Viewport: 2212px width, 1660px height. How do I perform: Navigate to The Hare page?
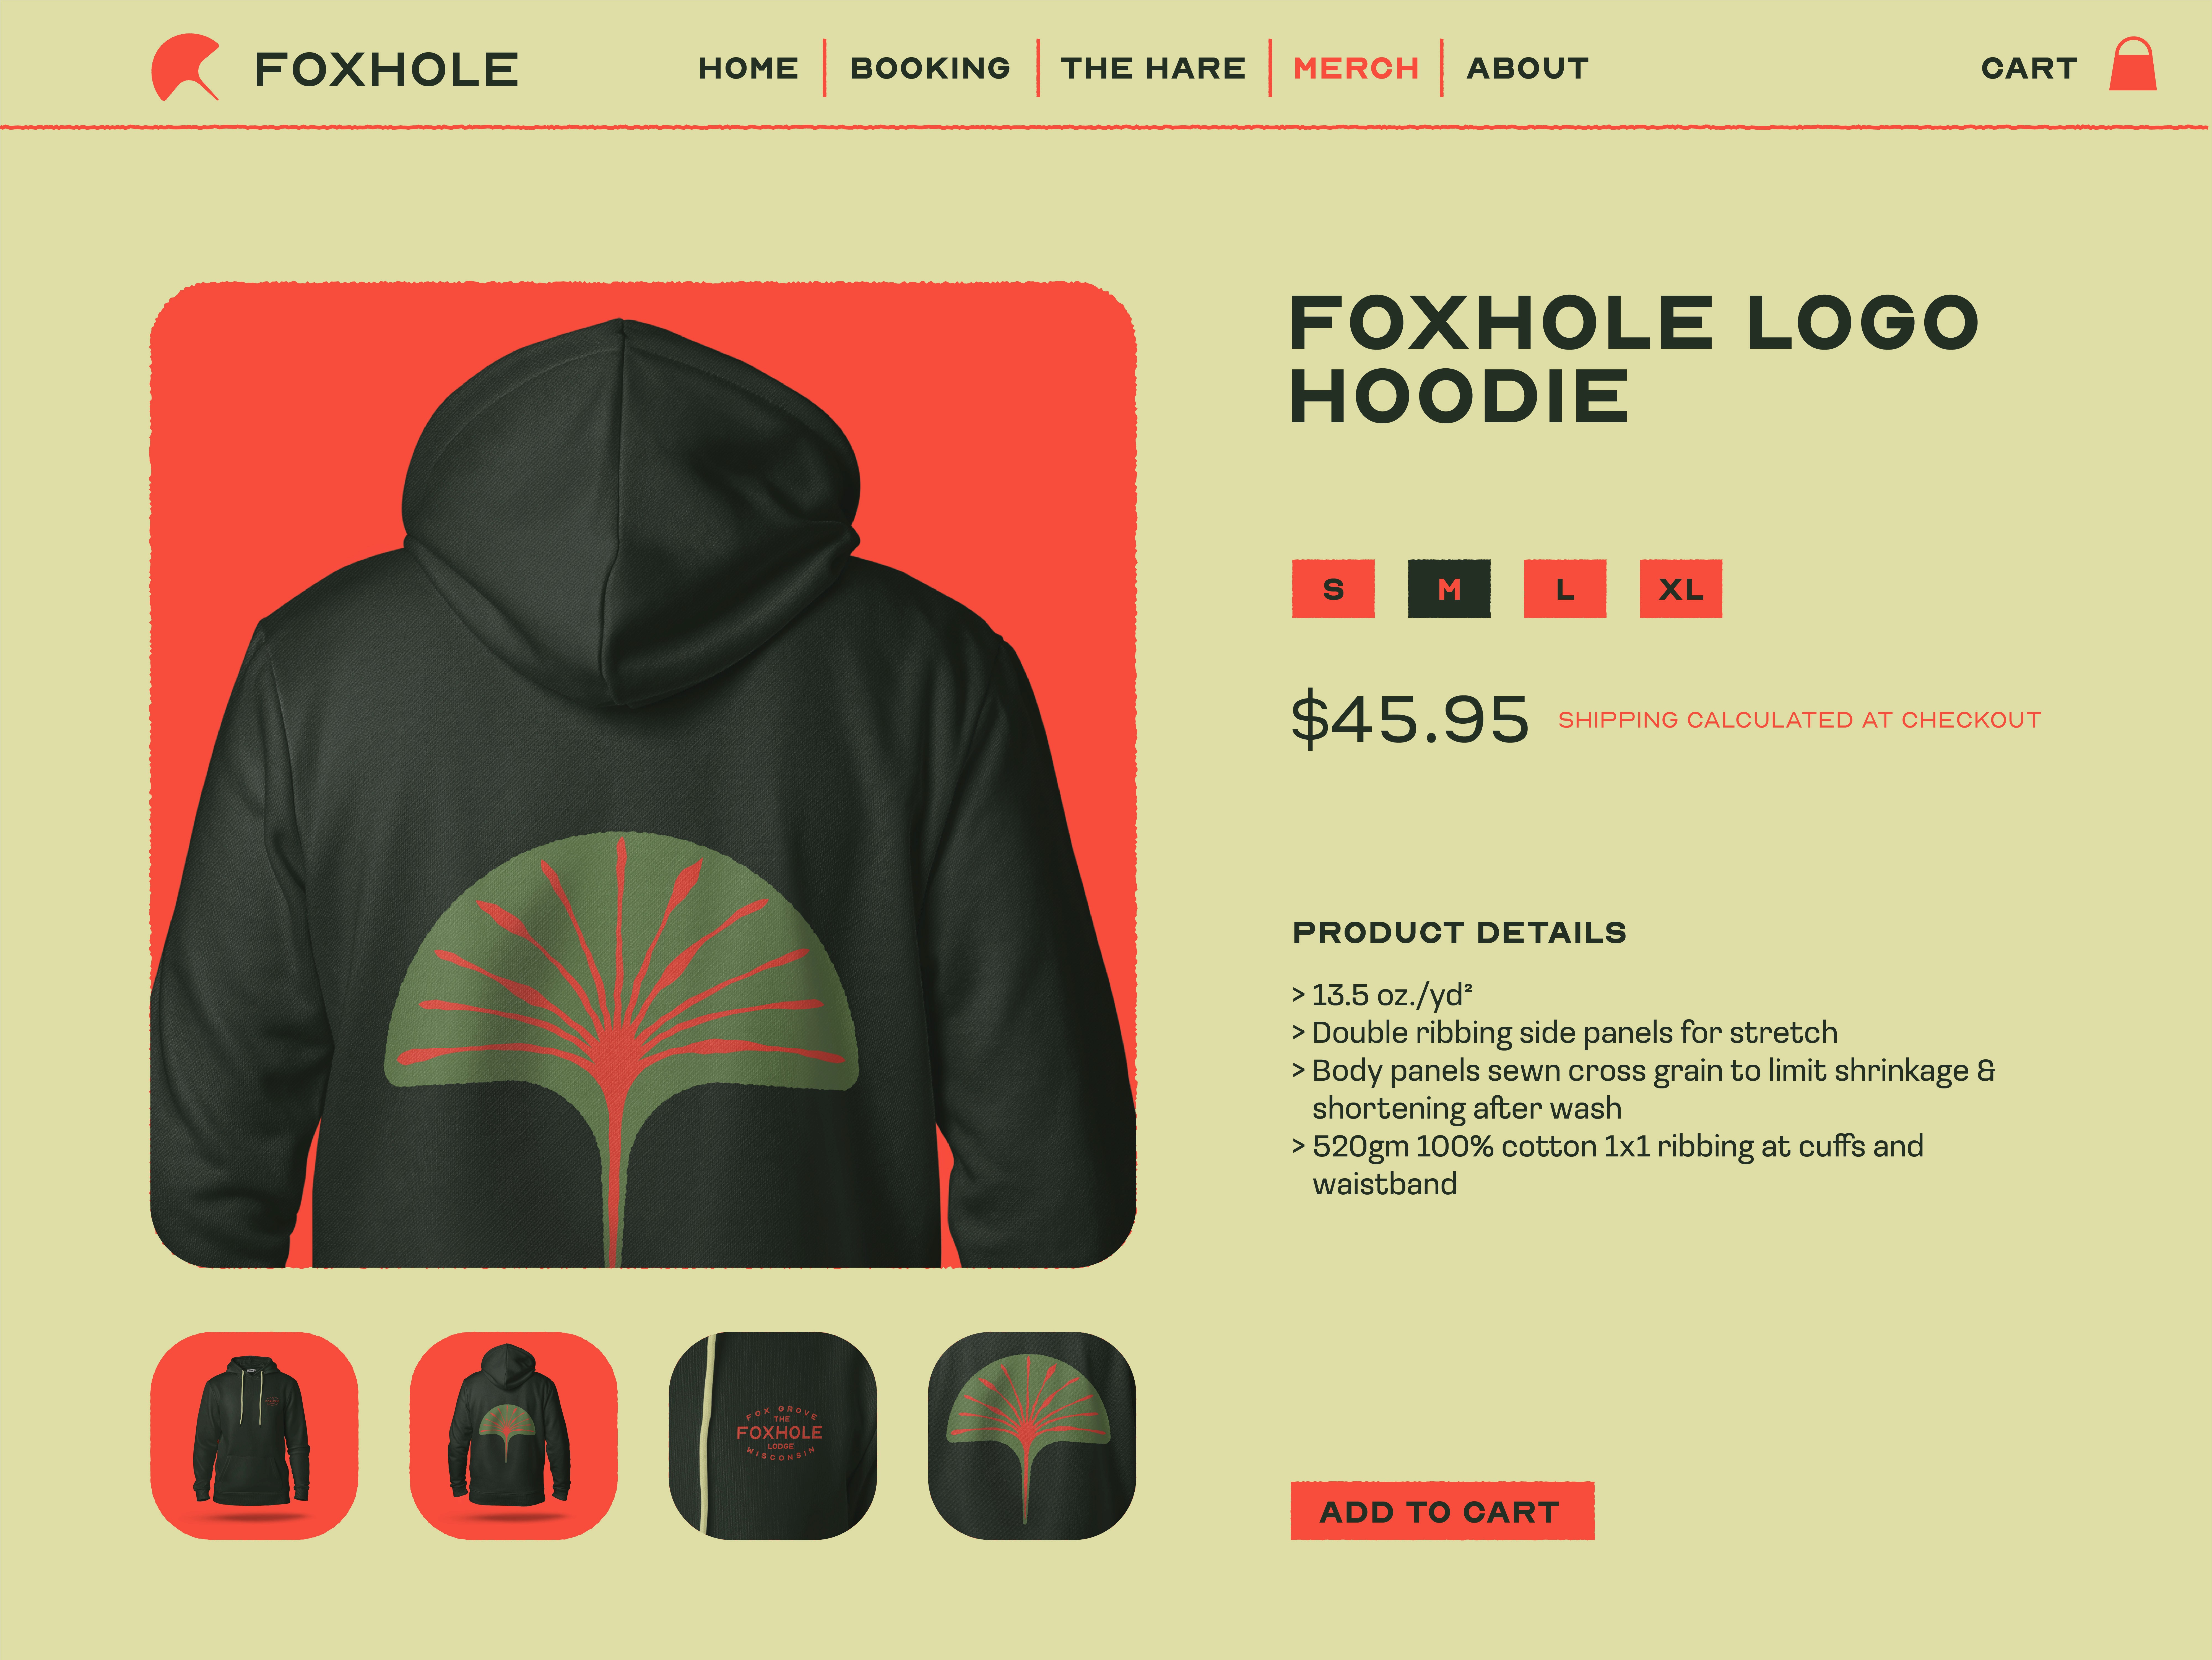pyautogui.click(x=1153, y=68)
